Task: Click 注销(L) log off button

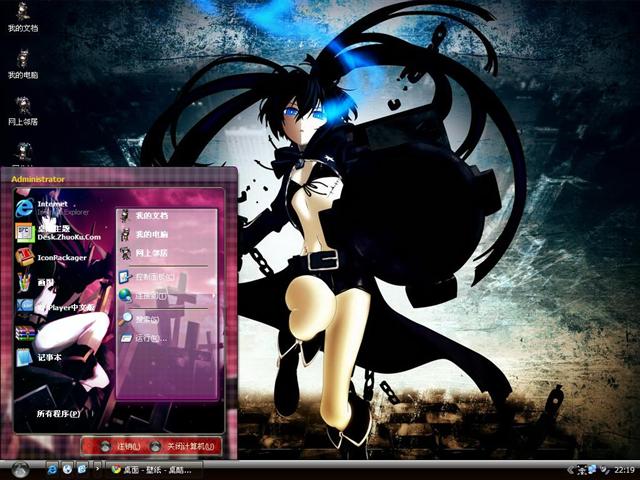Action: point(121,446)
